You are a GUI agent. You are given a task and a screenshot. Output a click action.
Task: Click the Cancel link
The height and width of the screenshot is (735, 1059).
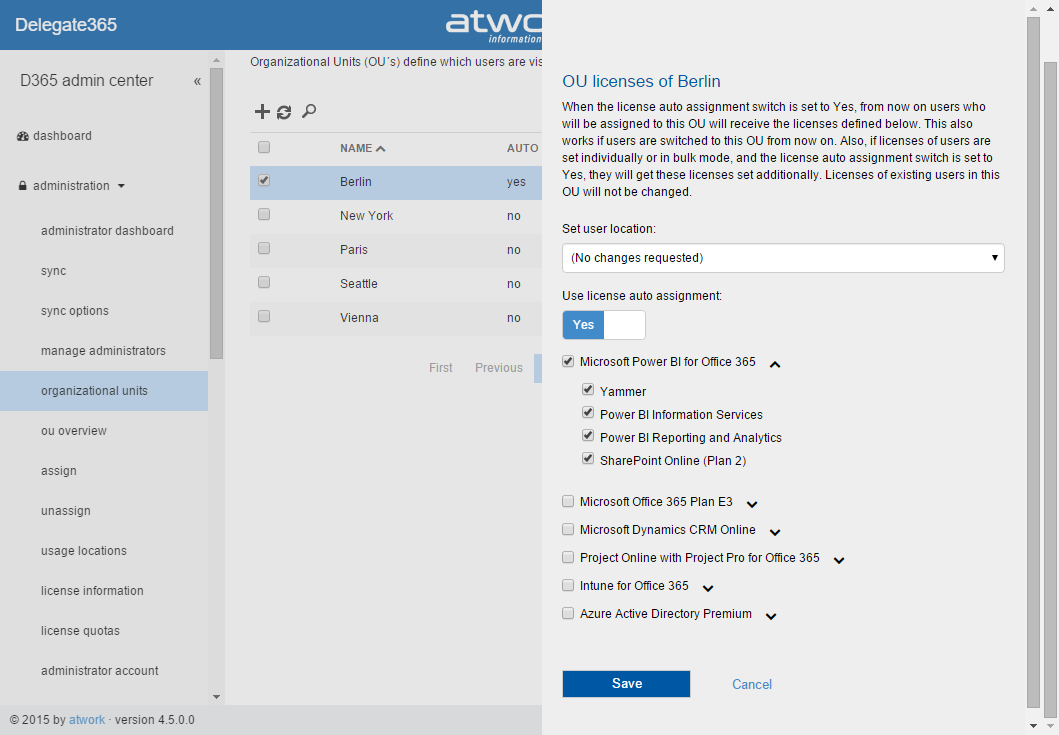752,684
